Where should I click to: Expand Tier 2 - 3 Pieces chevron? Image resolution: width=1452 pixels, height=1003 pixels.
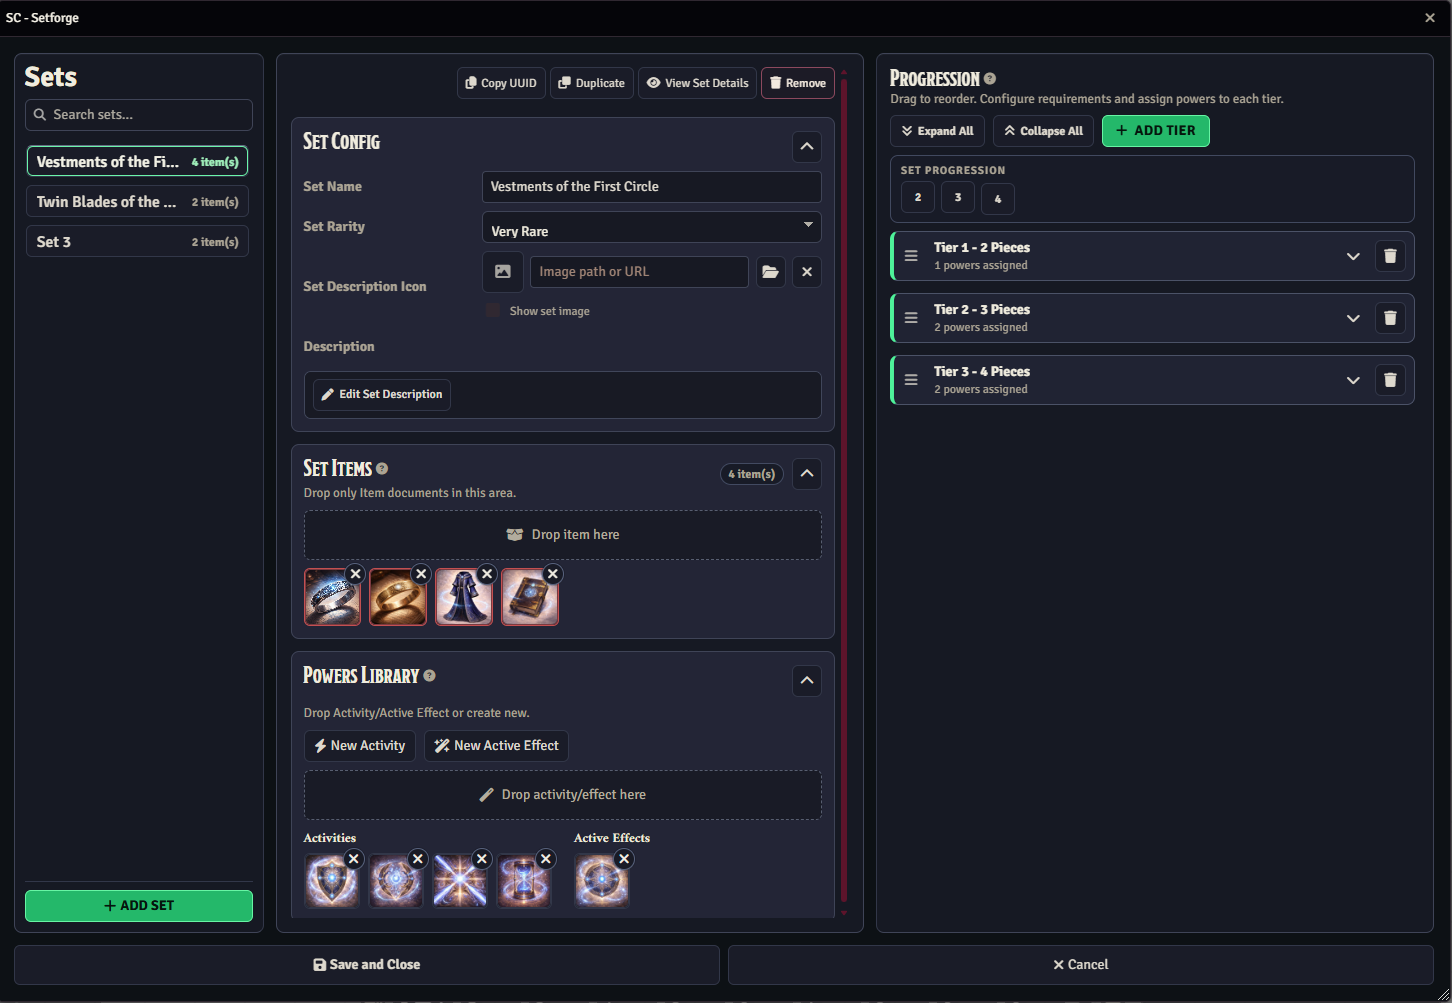point(1353,318)
